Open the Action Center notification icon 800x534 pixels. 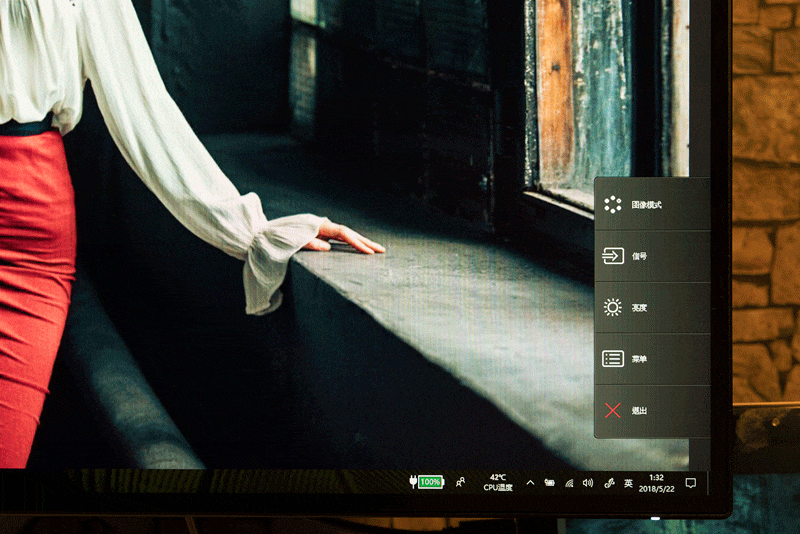691,483
